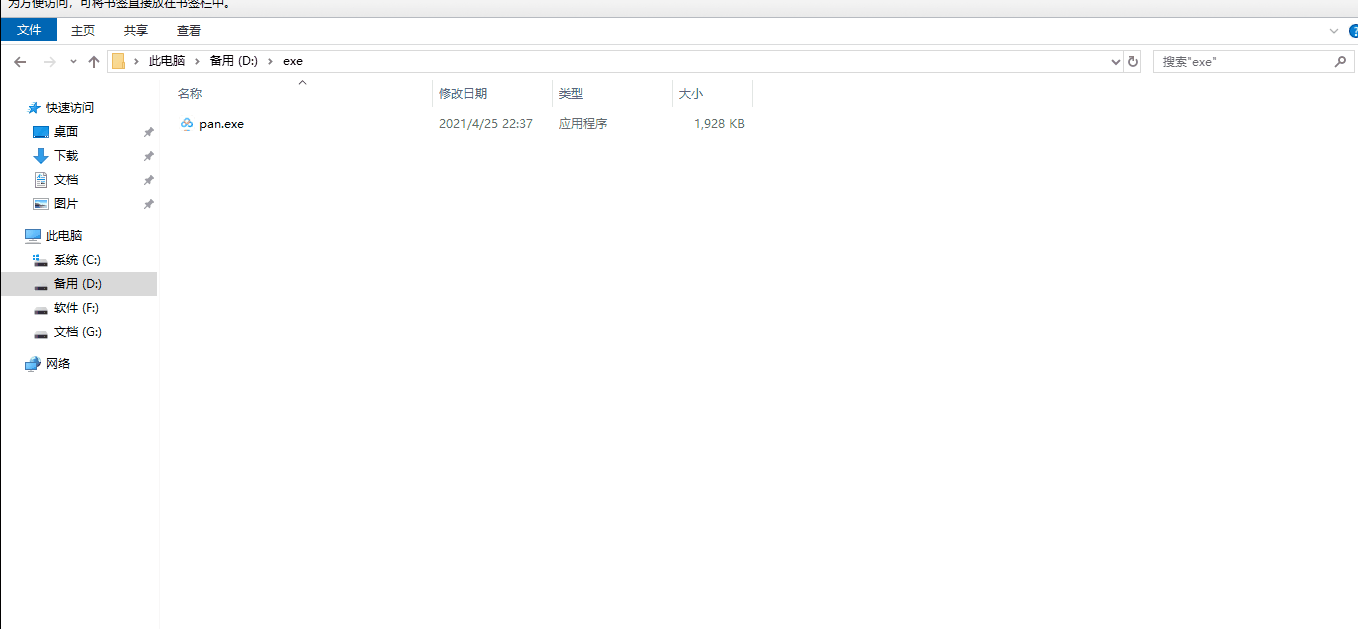Open 文档 (G:) drive
Image resolution: width=1358 pixels, height=629 pixels.
[x=78, y=332]
